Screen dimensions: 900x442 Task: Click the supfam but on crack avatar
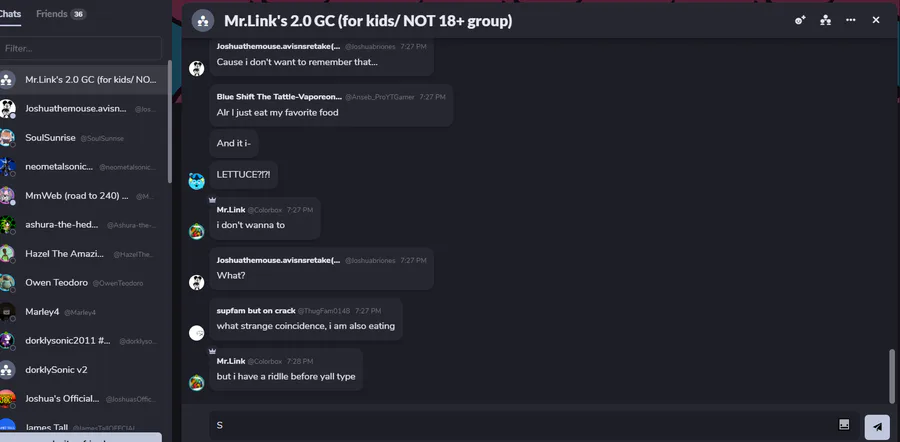point(197,332)
